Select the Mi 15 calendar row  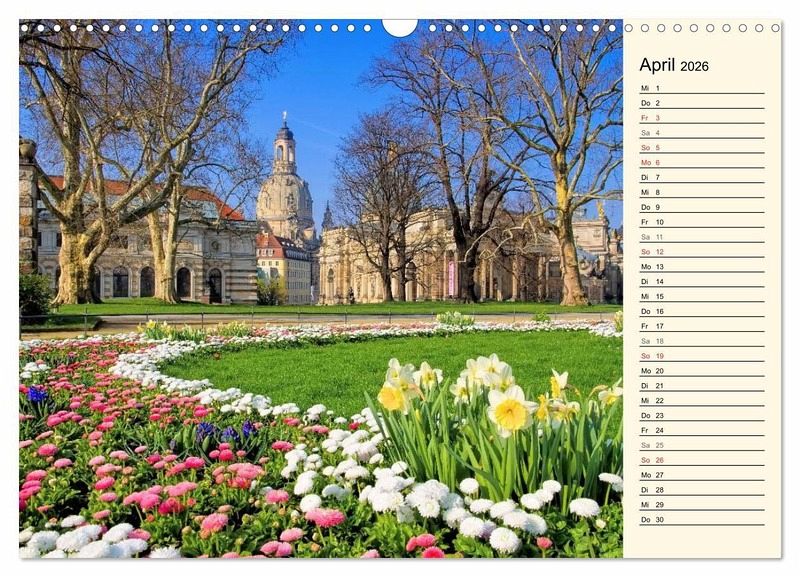702,296
